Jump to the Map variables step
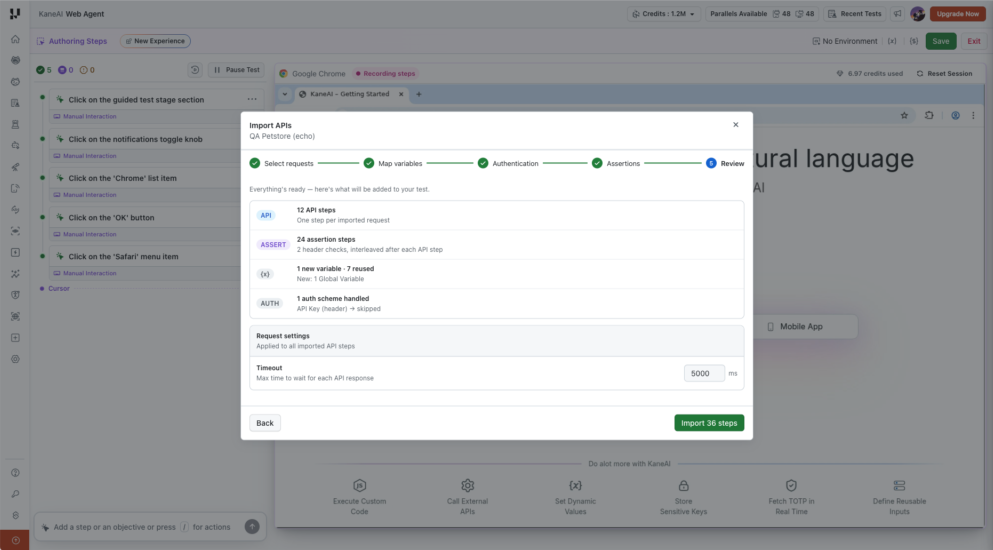Viewport: 993px width, 550px height. (393, 163)
